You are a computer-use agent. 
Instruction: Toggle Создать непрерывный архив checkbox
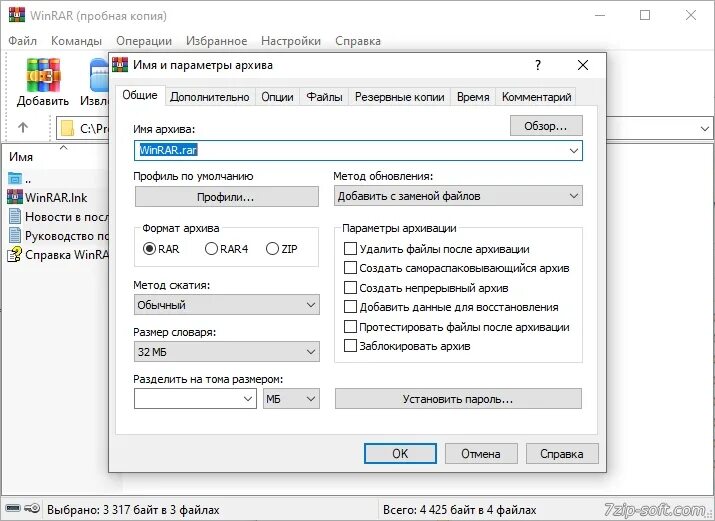tap(350, 288)
